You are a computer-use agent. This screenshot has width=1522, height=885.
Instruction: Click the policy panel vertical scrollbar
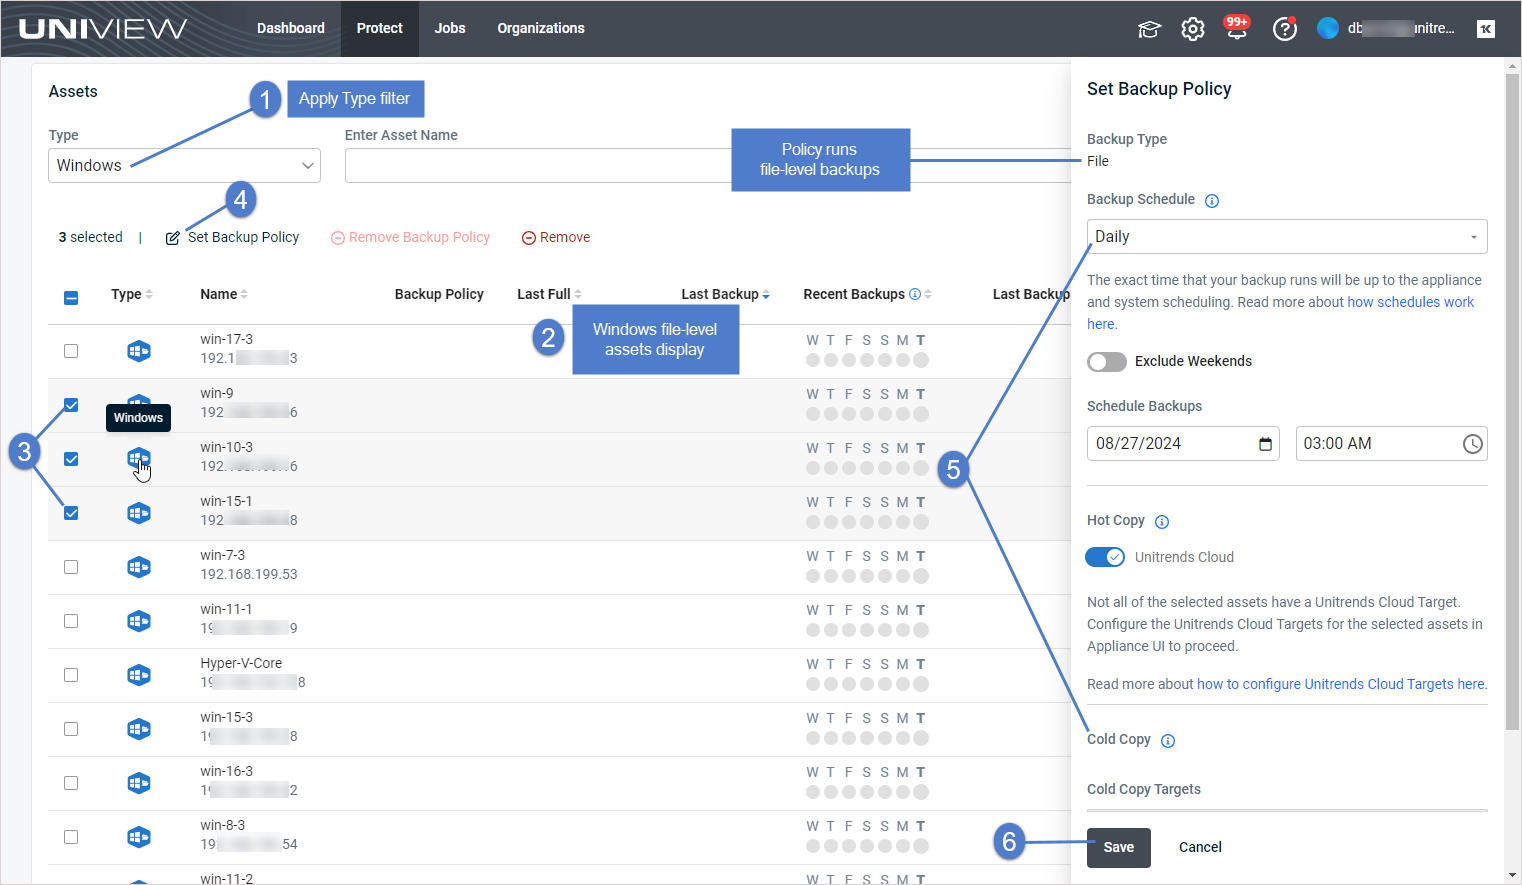[x=1512, y=400]
